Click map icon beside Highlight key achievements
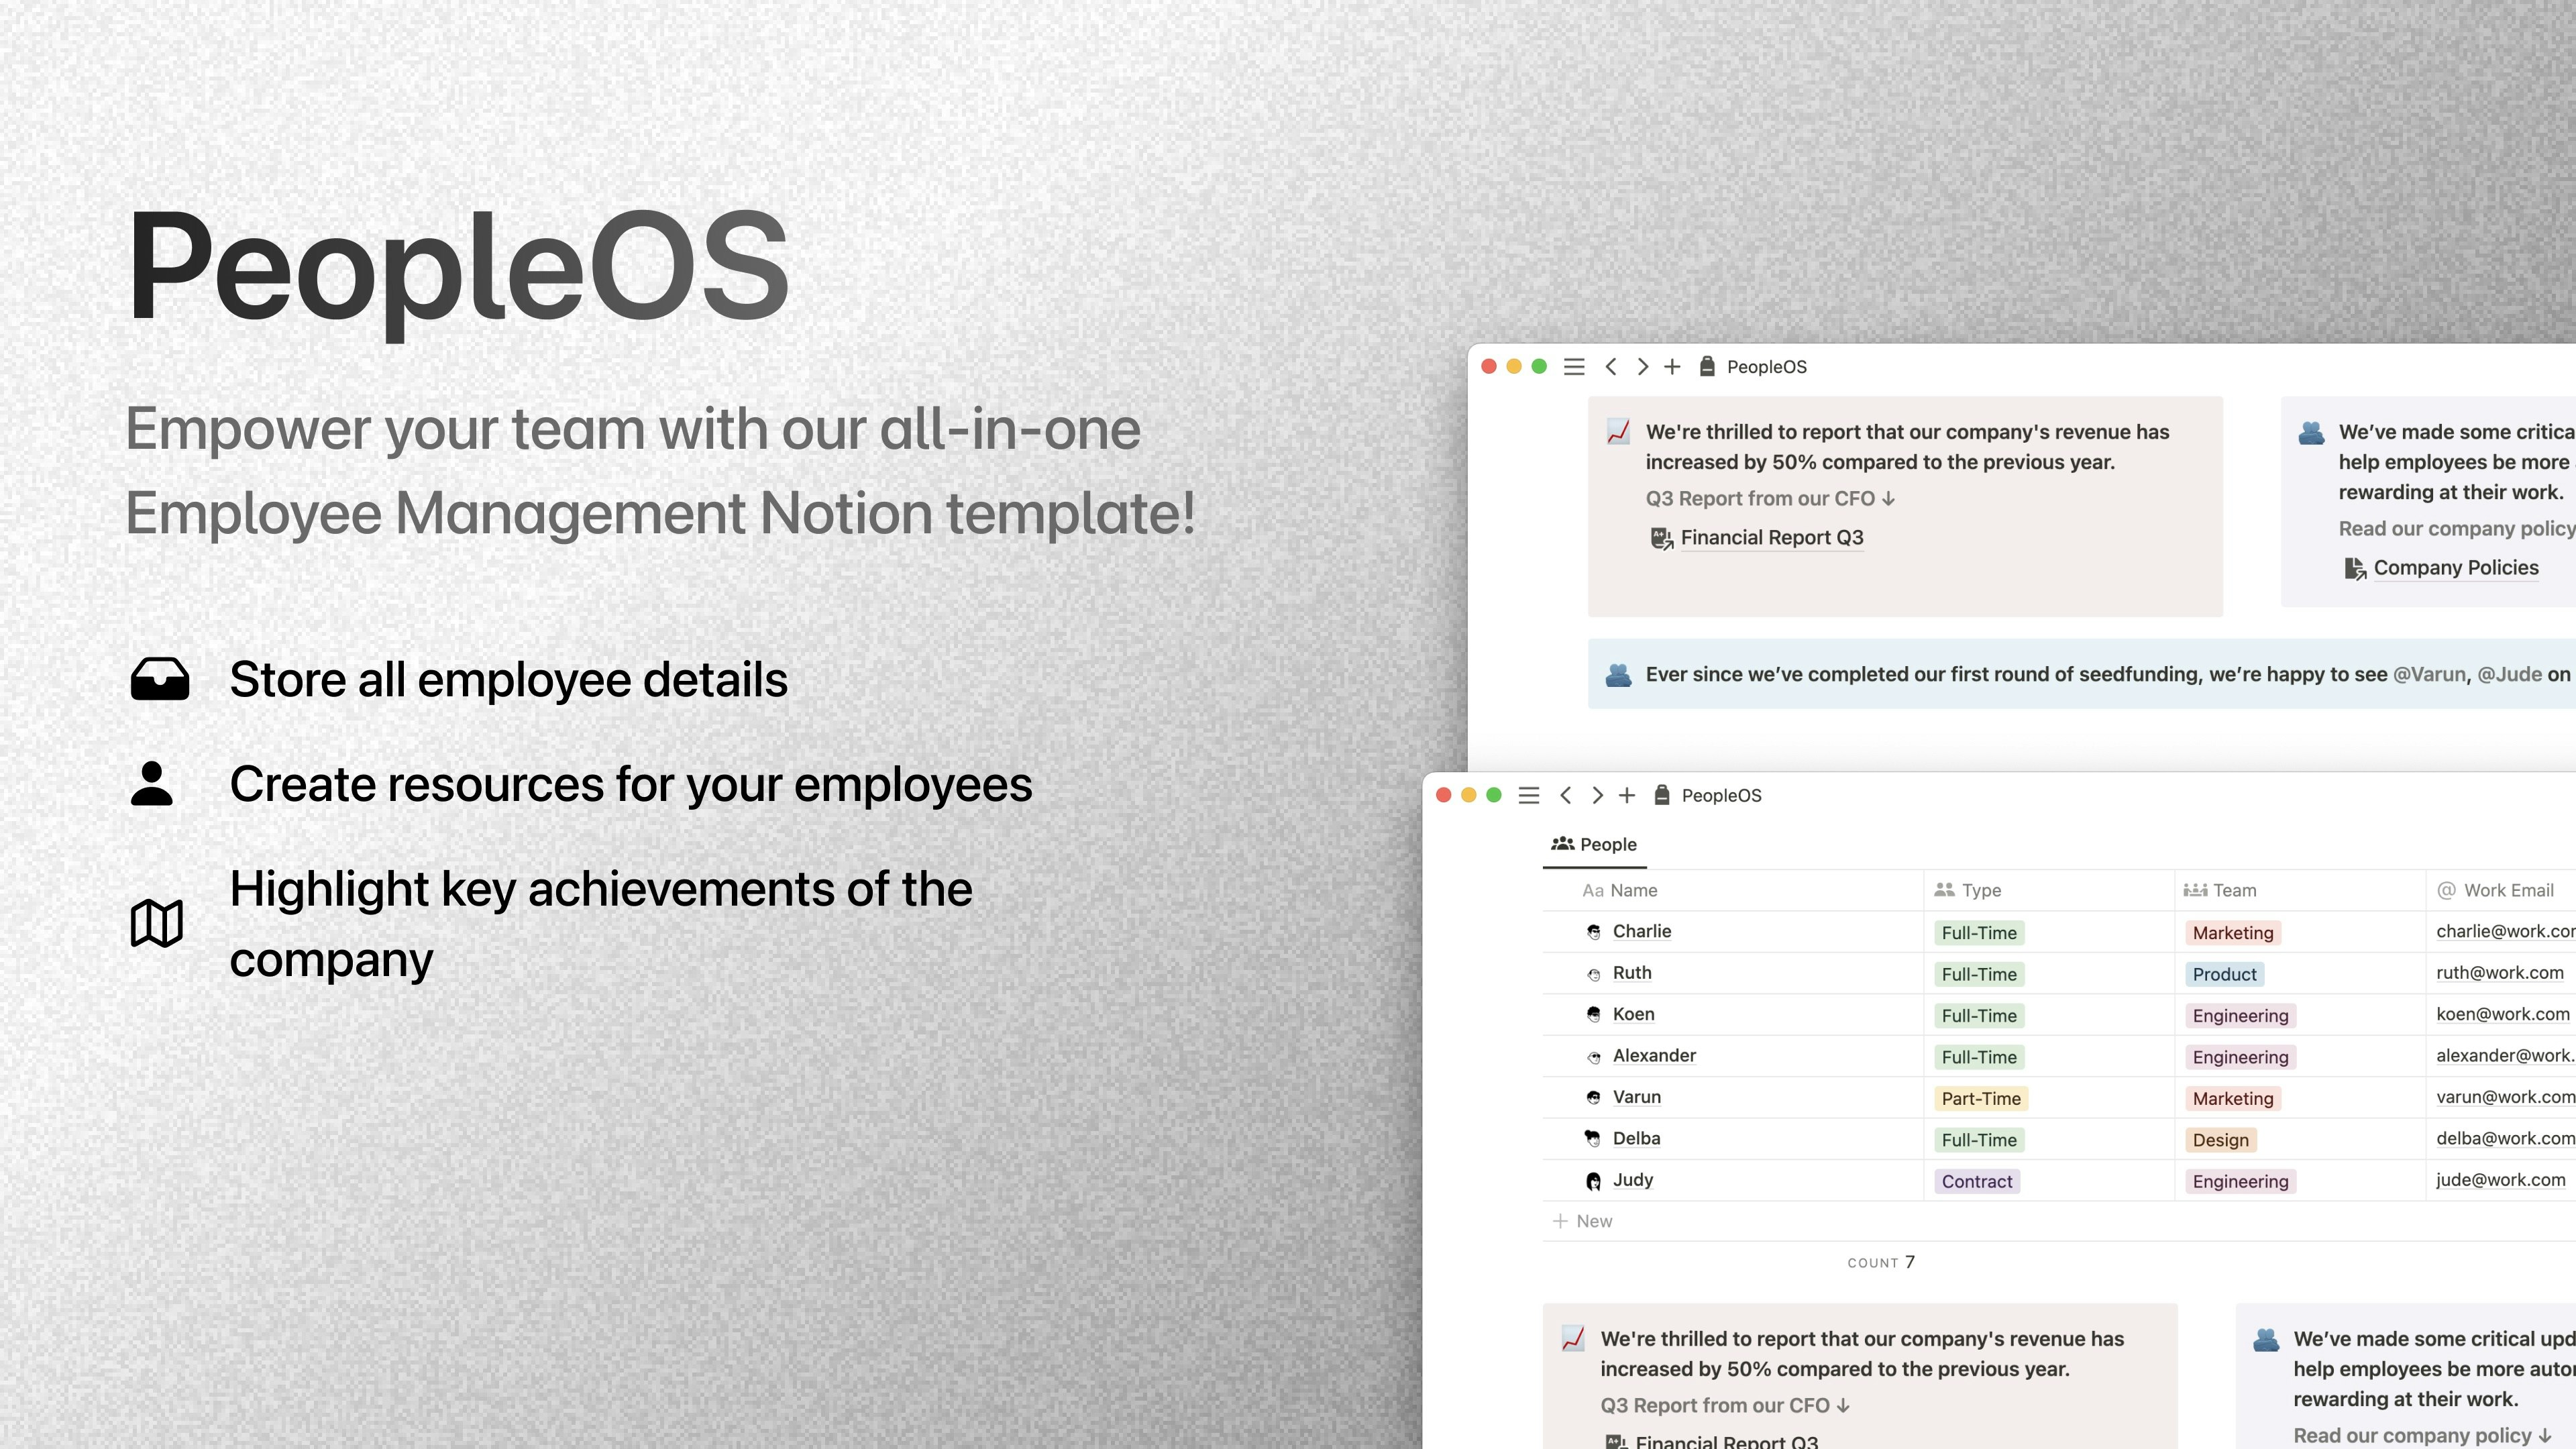Screen dimensions: 2576x1449 click(157, 922)
